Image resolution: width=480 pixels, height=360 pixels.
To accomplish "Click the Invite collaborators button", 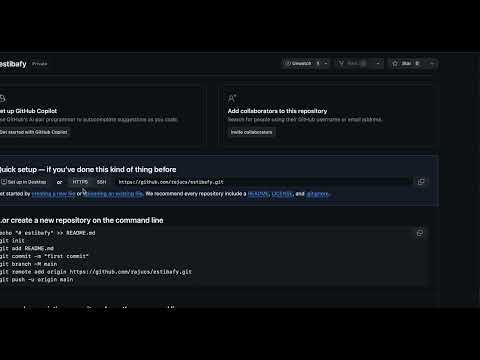I will [x=252, y=132].
